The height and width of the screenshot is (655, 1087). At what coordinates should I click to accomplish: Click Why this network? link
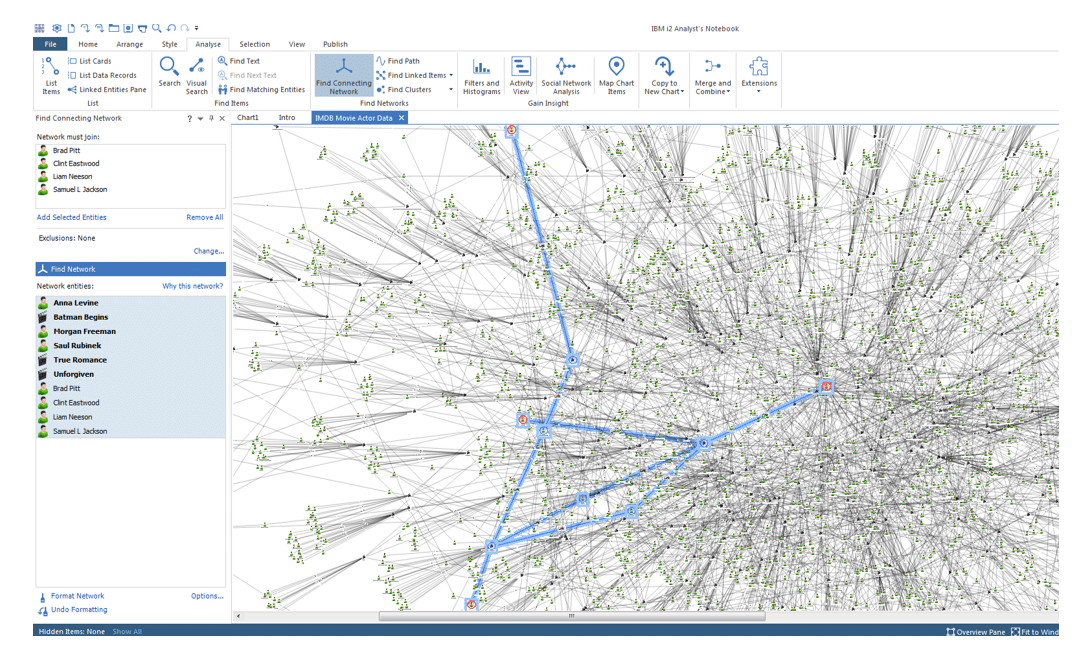pyautogui.click(x=193, y=286)
